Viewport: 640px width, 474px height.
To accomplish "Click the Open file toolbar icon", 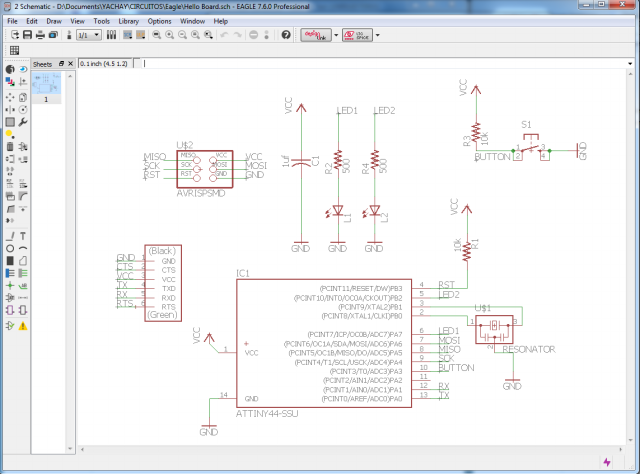I will (x=15, y=35).
